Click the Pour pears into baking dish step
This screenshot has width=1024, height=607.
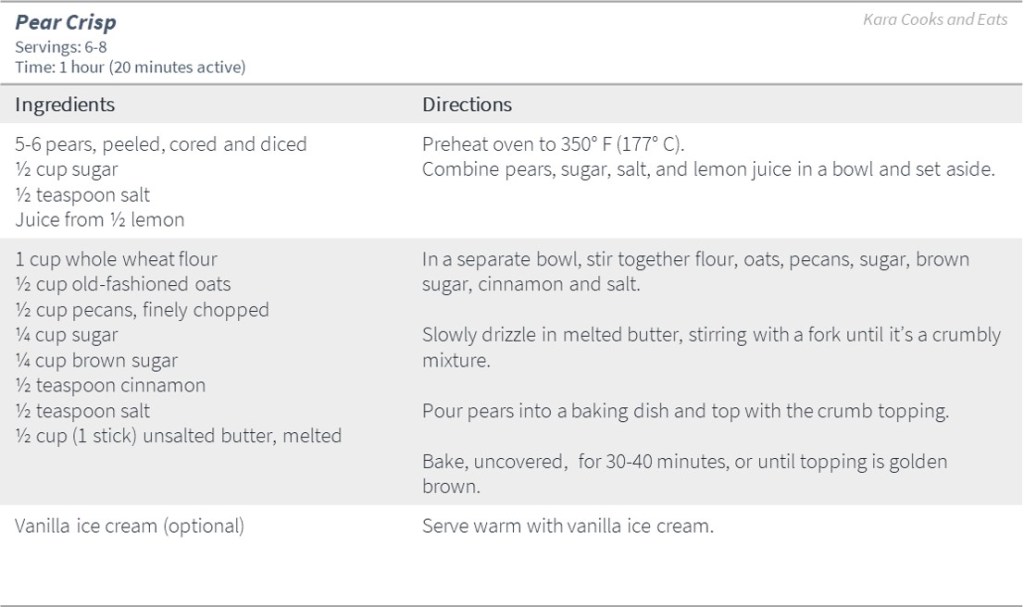[x=682, y=411]
